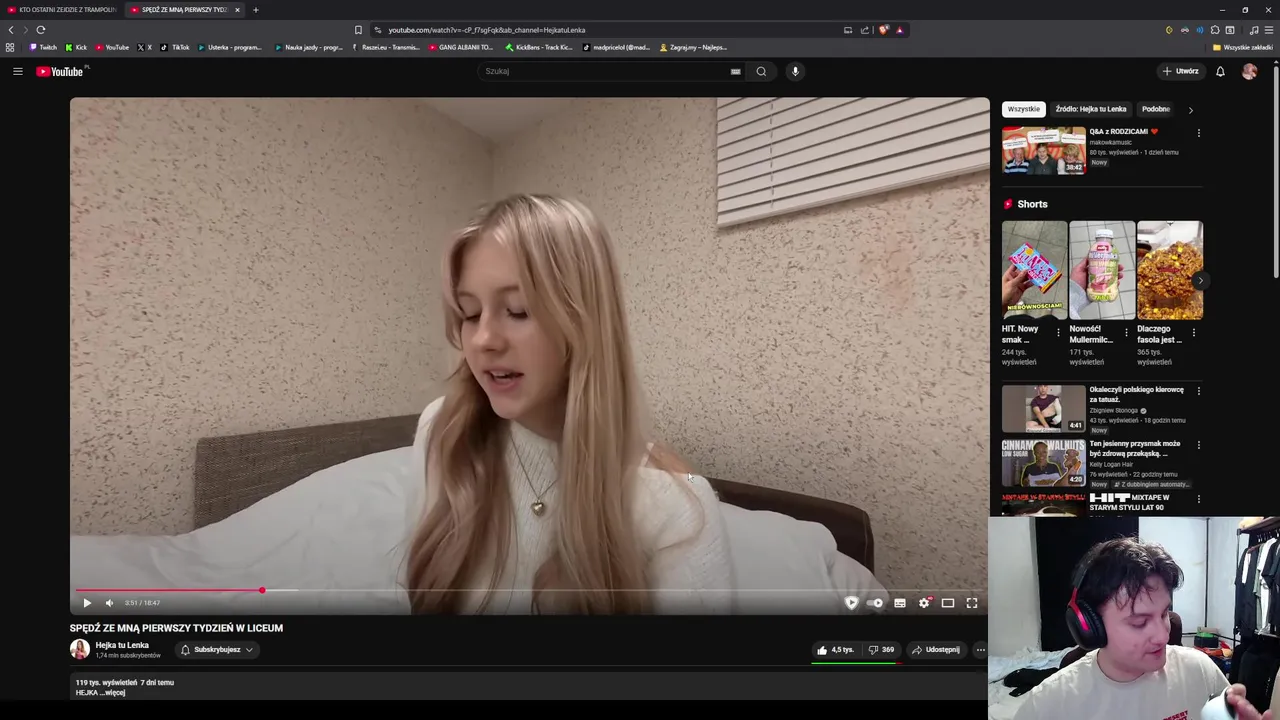Open options for MIXTAPE W STARYM STYLU

(x=1199, y=499)
